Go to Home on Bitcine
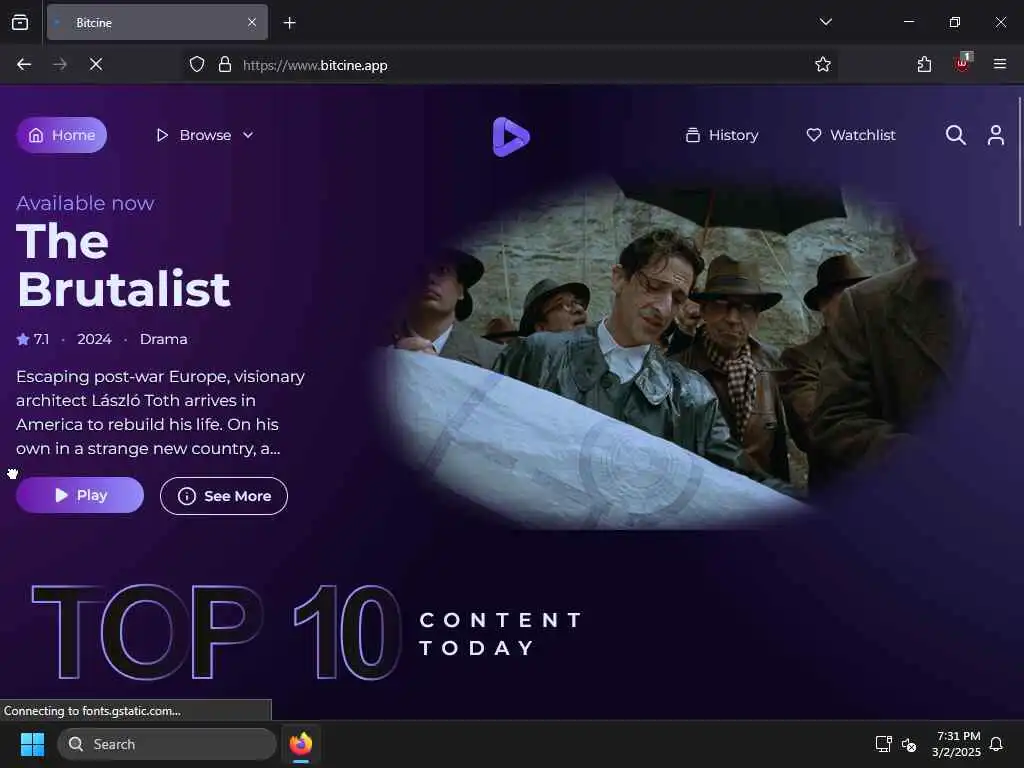 tap(61, 135)
